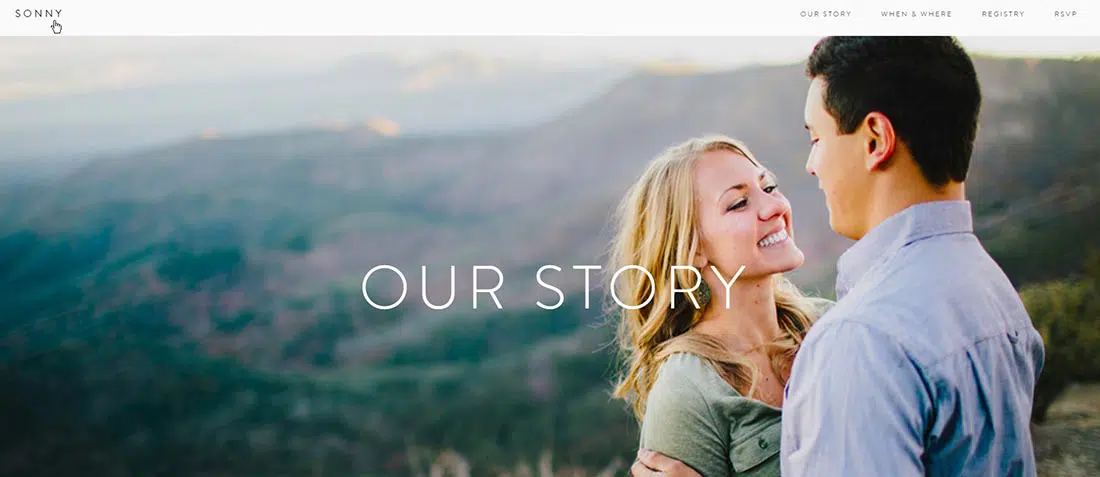
Task: View gift list via the REGISTRY link
Action: pos(1003,14)
